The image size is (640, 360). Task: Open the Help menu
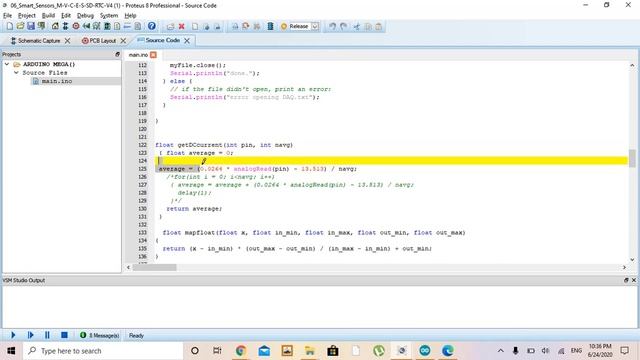pos(130,16)
